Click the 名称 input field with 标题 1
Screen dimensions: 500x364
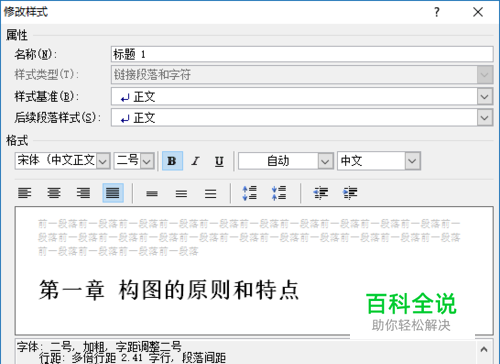tap(302, 54)
